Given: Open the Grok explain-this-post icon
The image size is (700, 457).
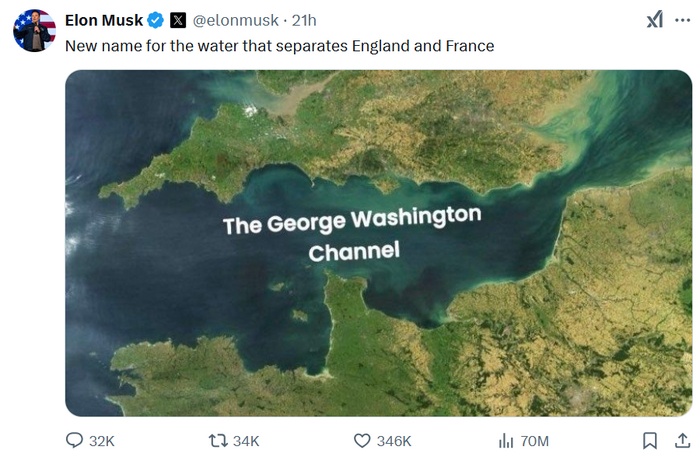Looking at the screenshot, I should [x=654, y=19].
